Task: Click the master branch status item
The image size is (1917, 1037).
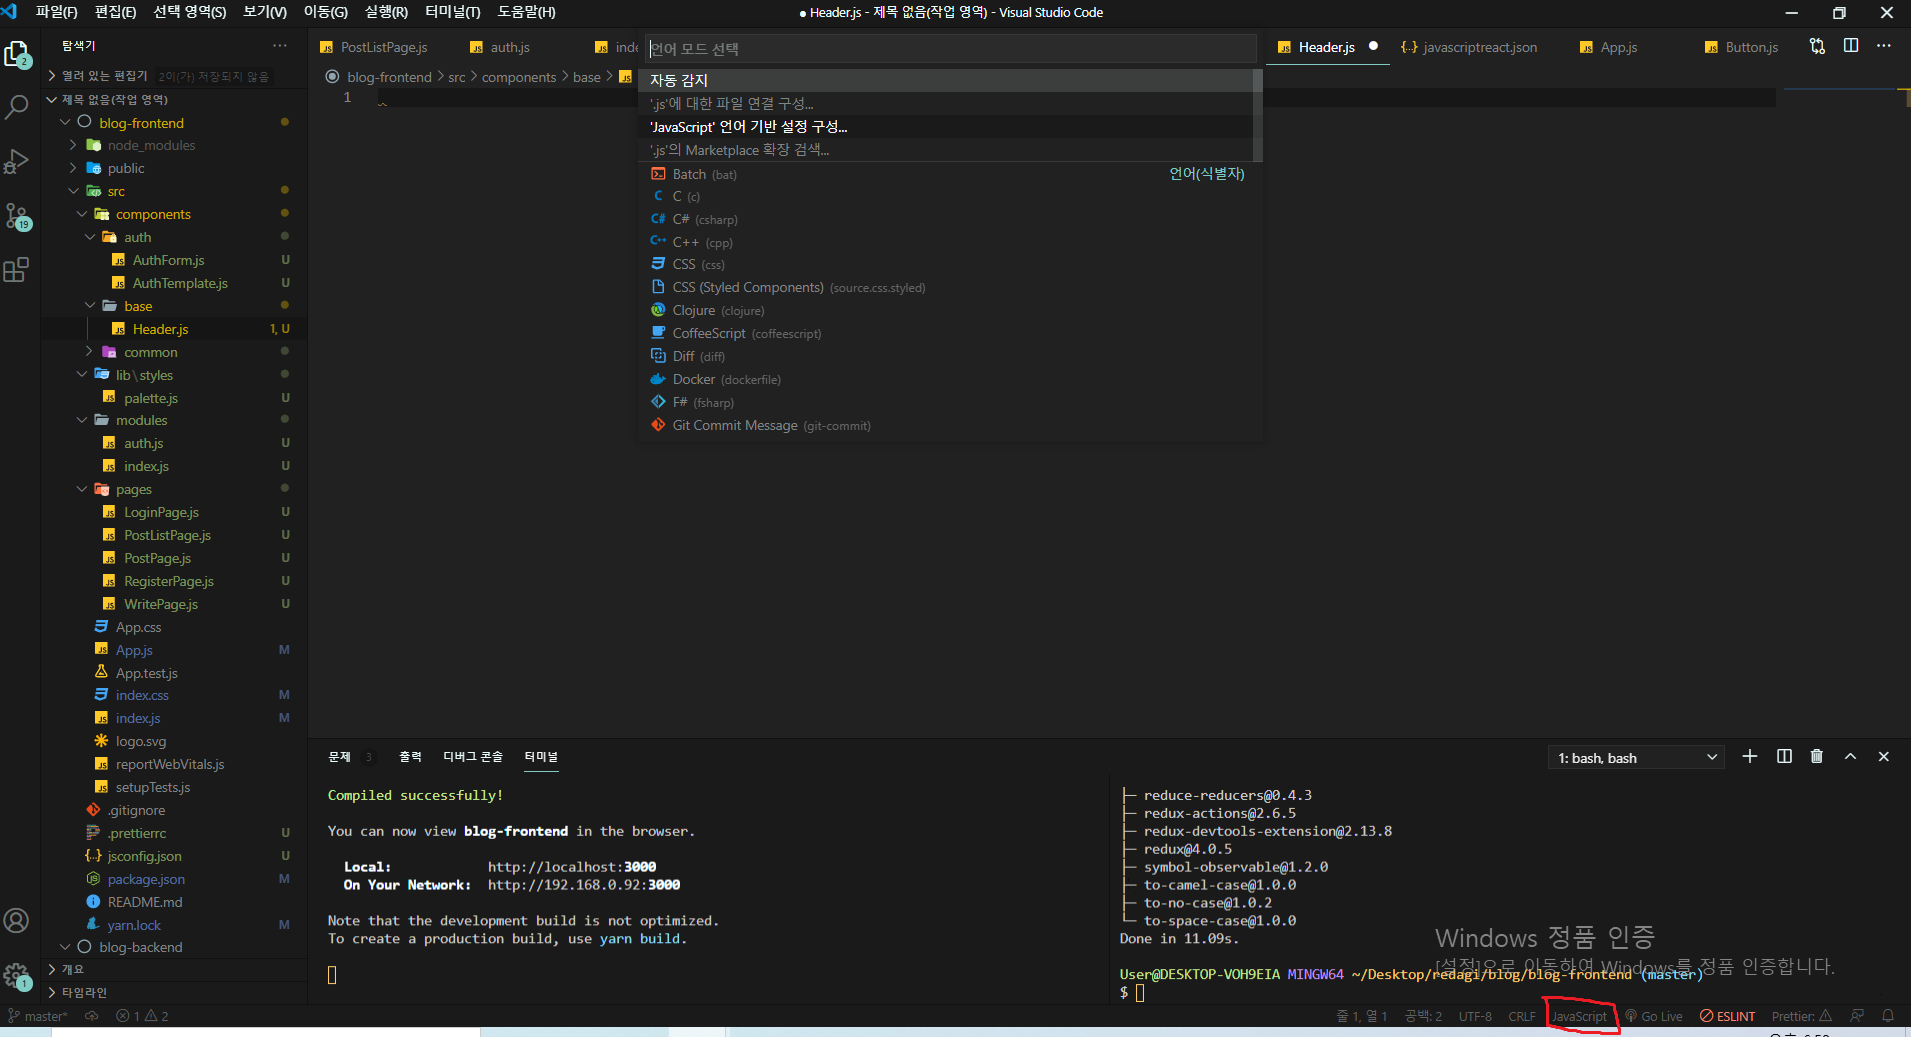Action: pyautogui.click(x=38, y=1016)
